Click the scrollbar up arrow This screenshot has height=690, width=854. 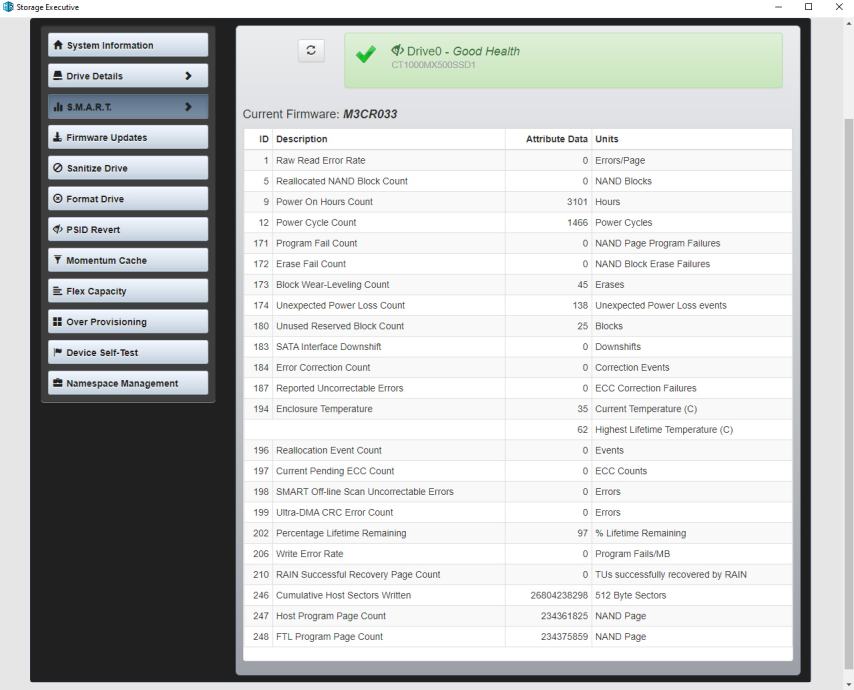849,23
